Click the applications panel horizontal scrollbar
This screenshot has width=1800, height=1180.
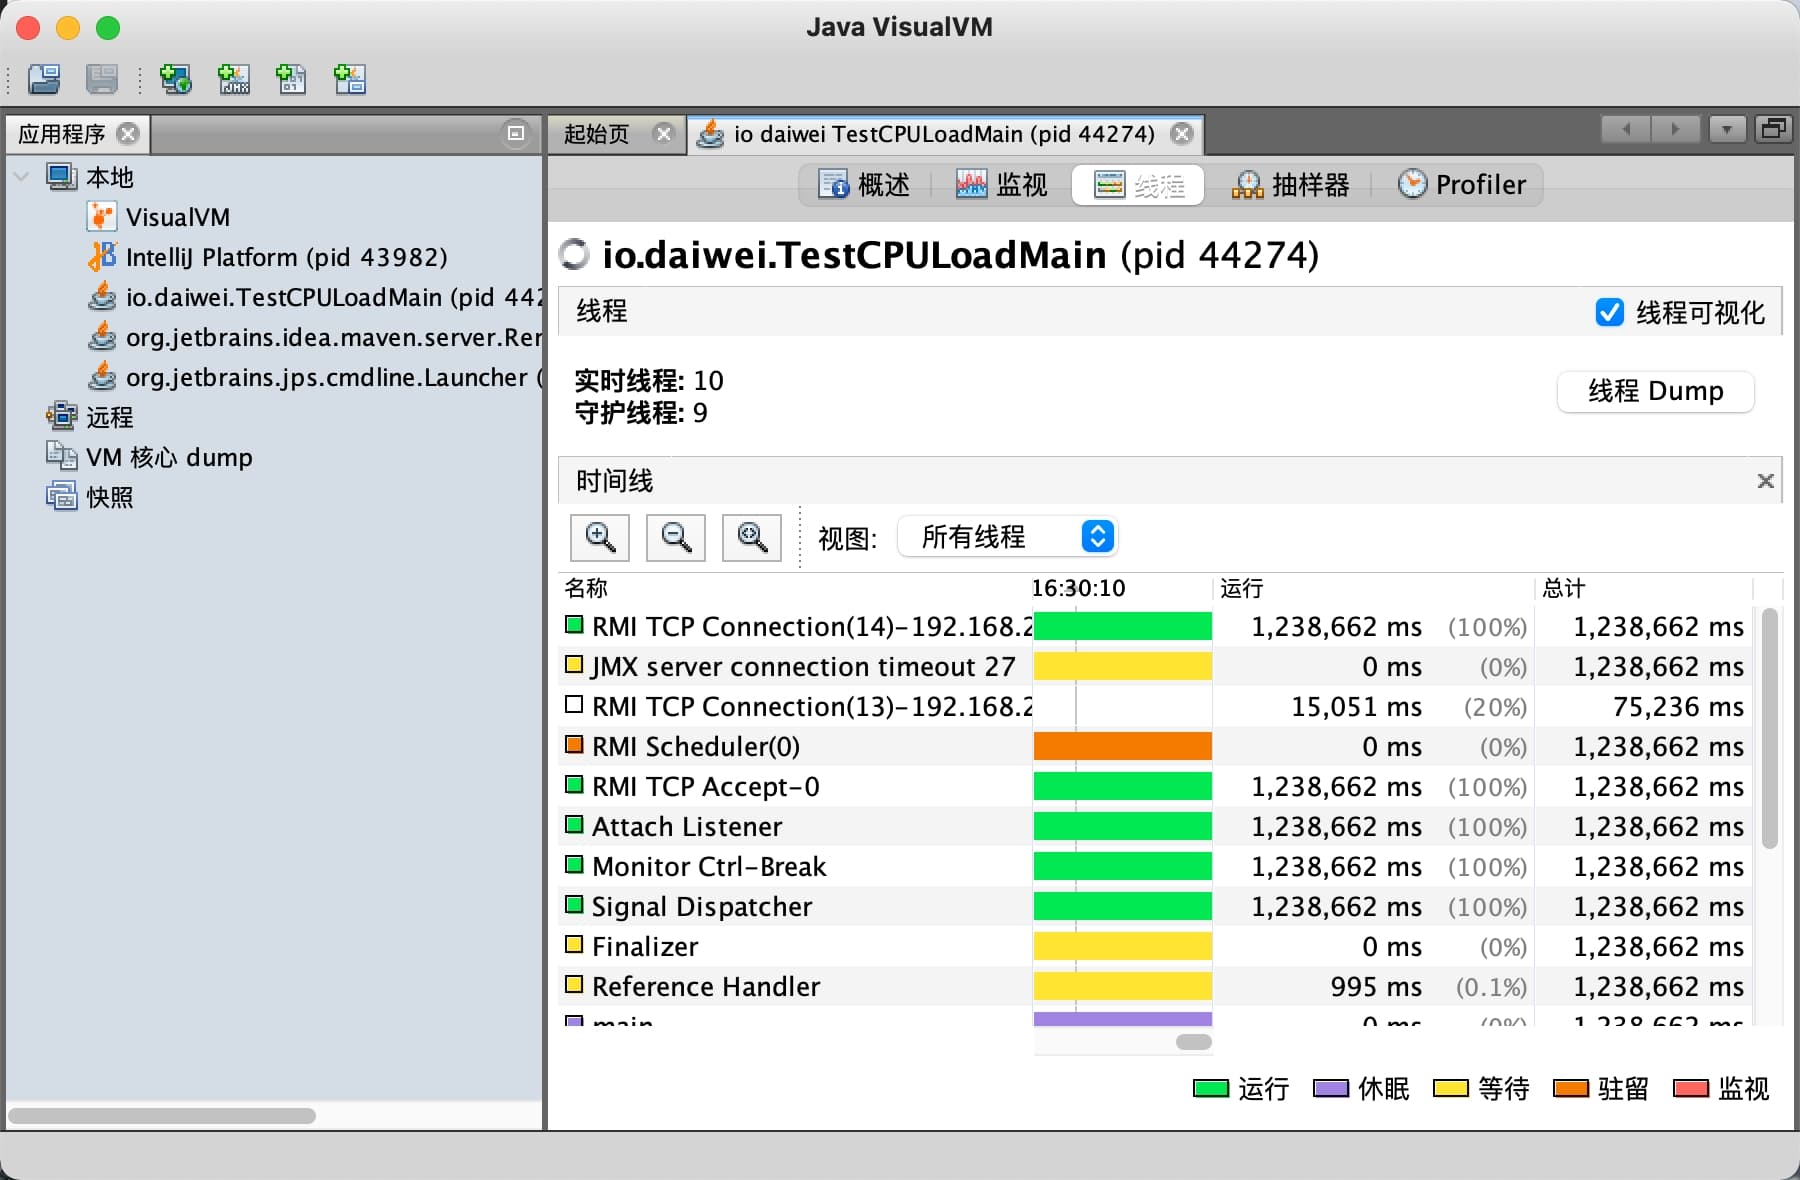click(x=162, y=1115)
